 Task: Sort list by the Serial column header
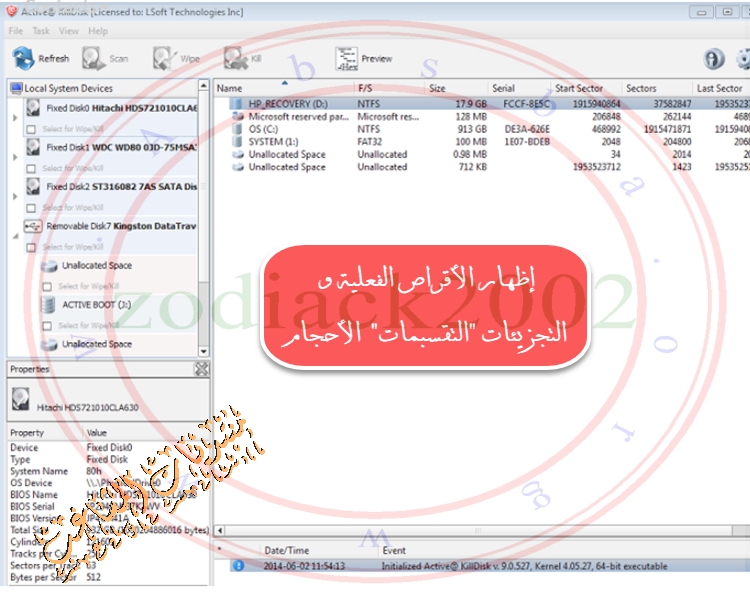point(519,88)
